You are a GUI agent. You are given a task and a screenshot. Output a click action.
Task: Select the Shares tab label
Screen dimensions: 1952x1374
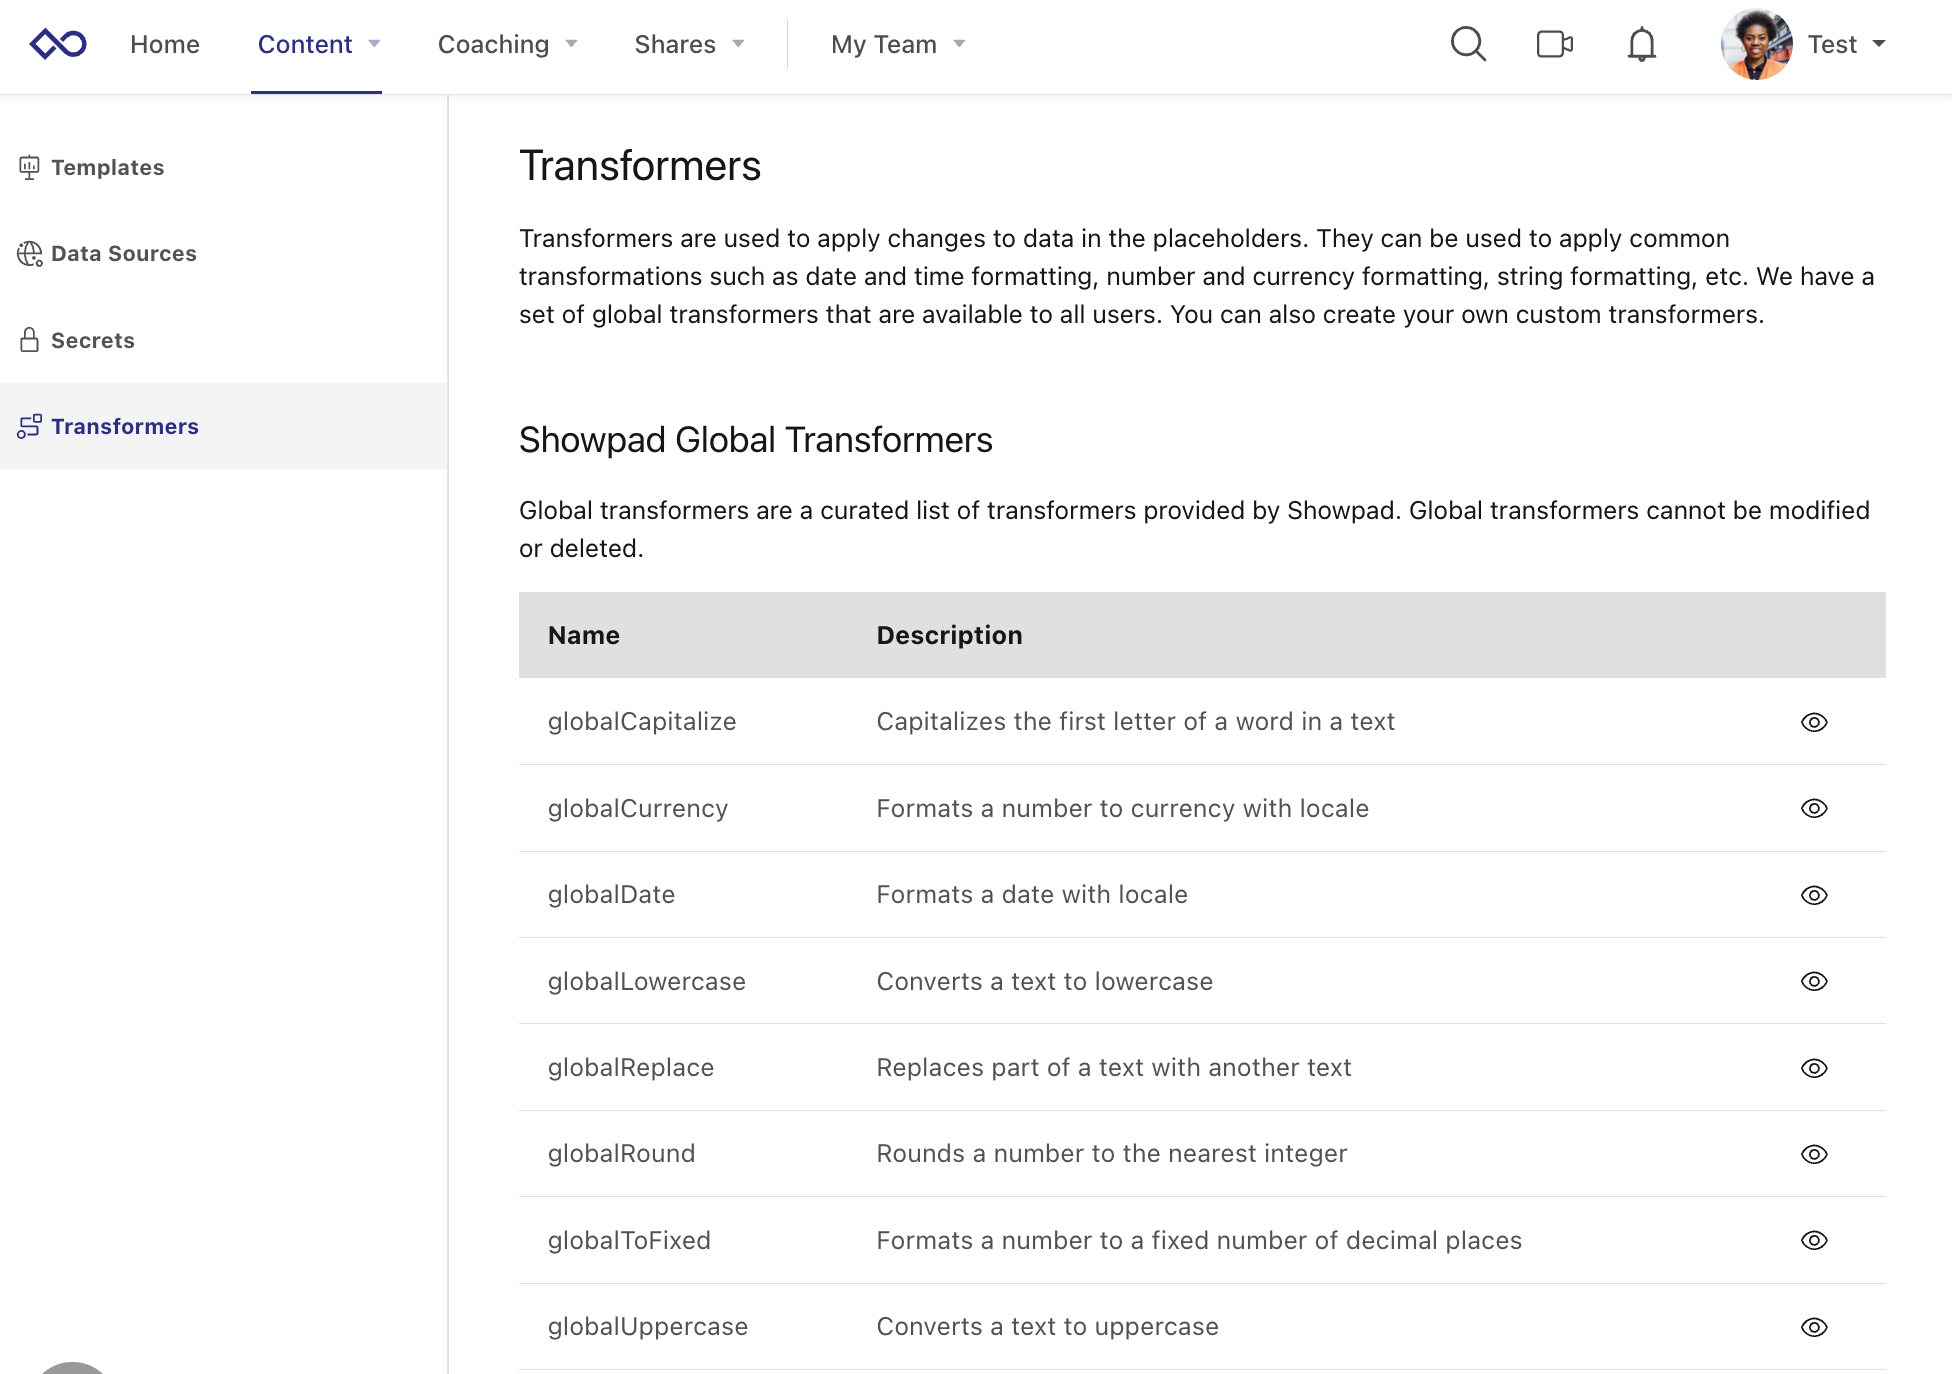point(675,44)
